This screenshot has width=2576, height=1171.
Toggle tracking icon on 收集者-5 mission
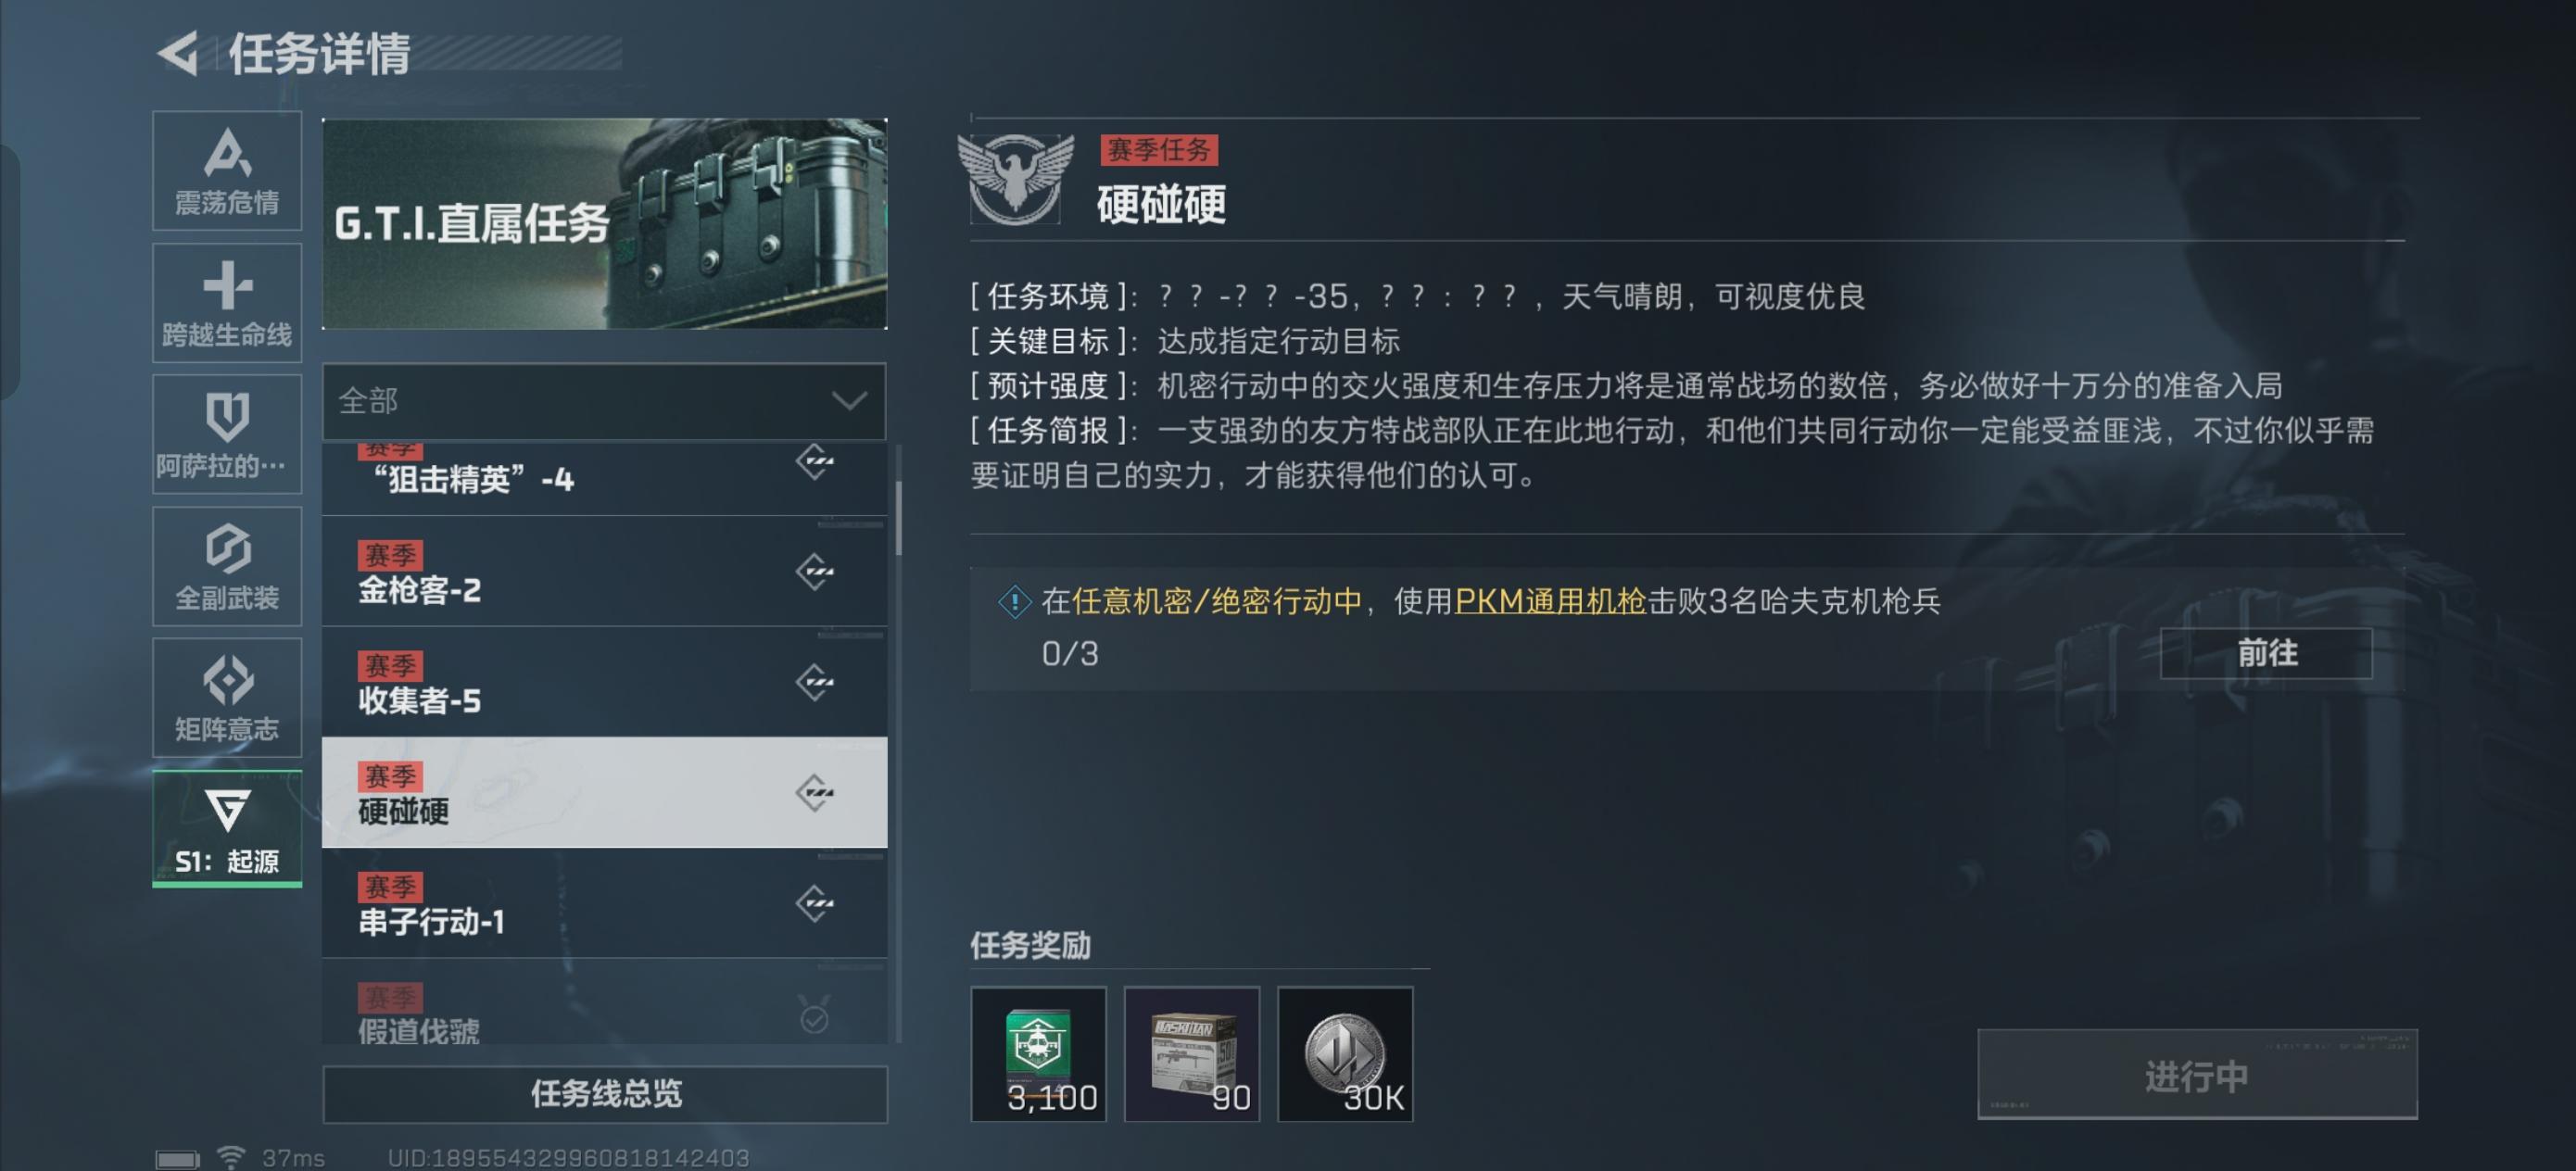click(815, 683)
